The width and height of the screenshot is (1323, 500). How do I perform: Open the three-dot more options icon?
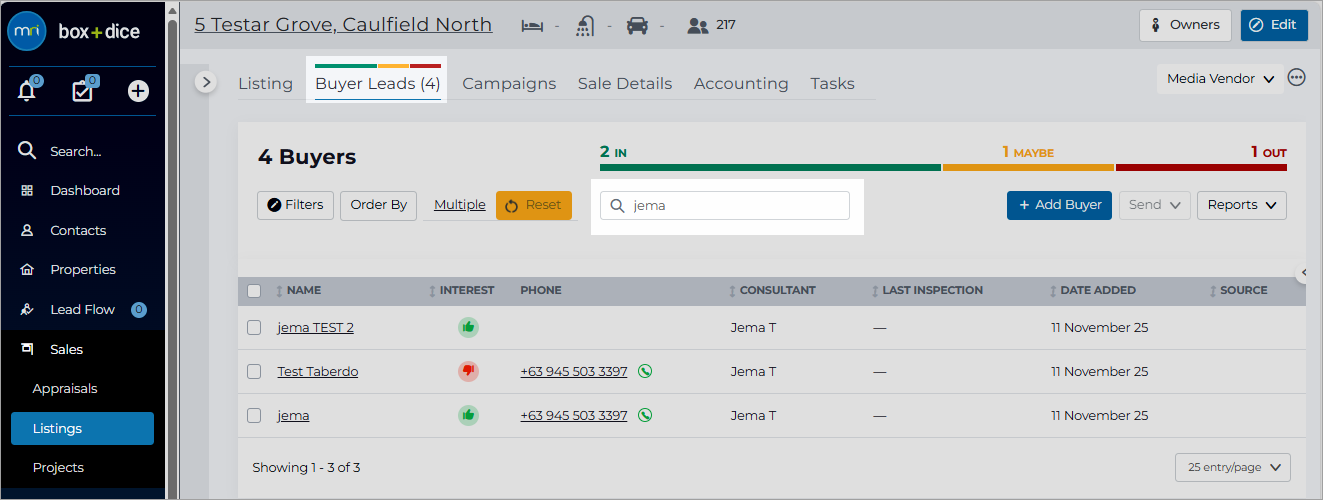(x=1297, y=78)
